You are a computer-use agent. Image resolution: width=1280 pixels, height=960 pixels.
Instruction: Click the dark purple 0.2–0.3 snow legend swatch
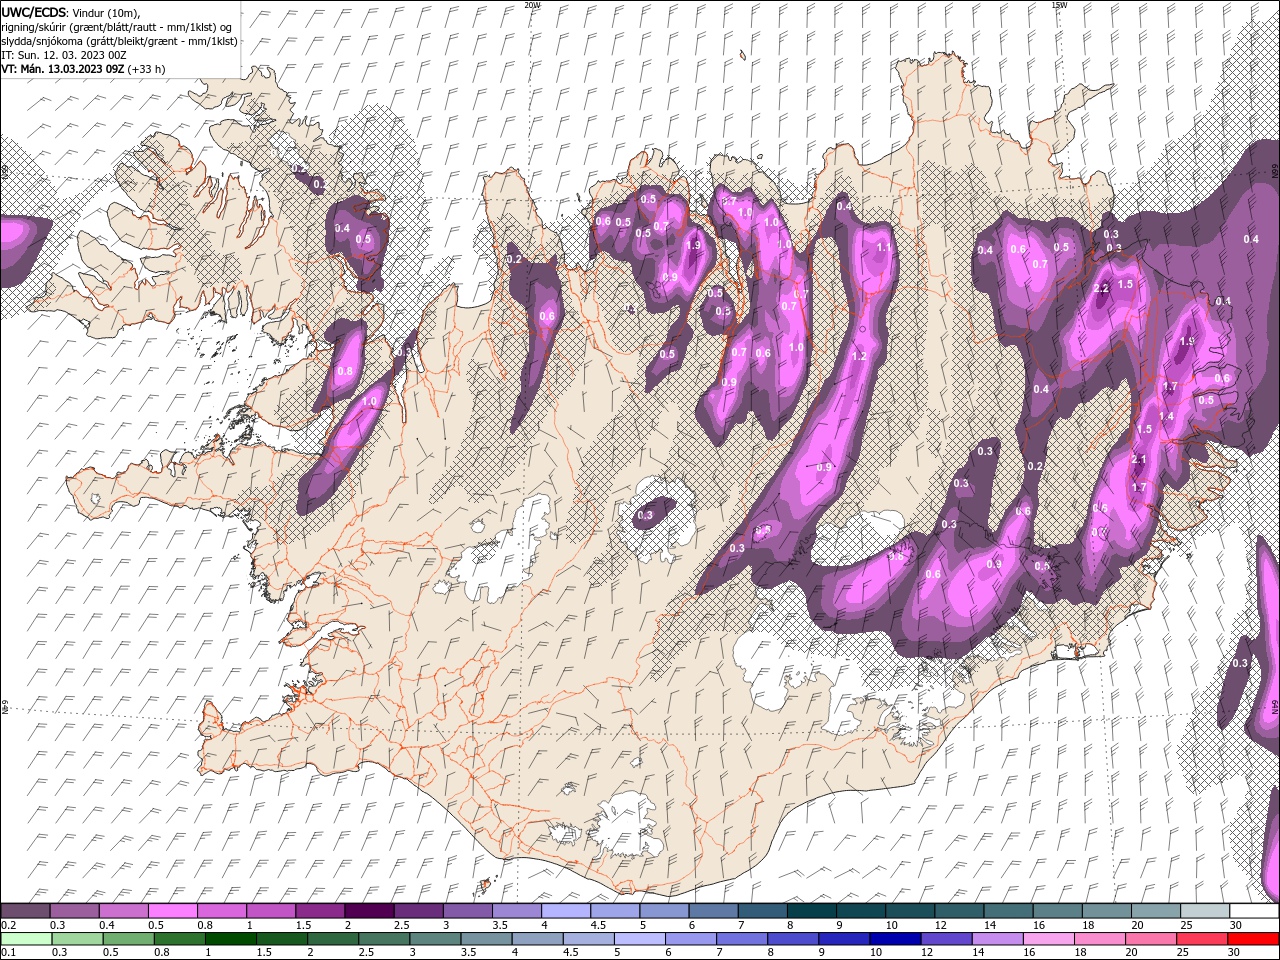[x=26, y=911]
